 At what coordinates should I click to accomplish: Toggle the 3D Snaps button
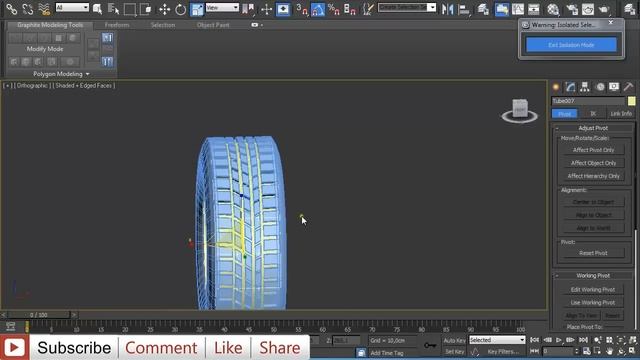(x=302, y=8)
